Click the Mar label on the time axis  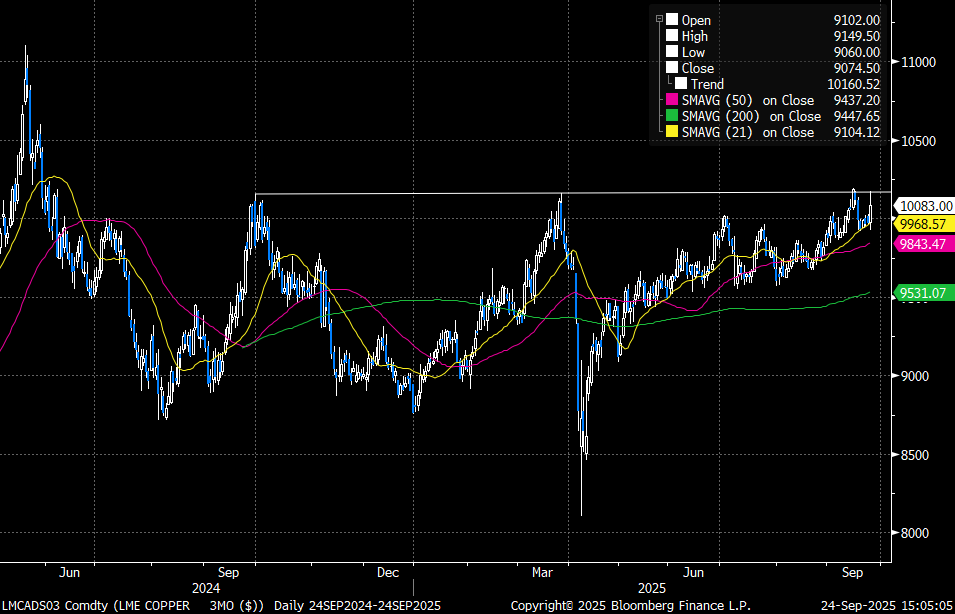(x=543, y=573)
